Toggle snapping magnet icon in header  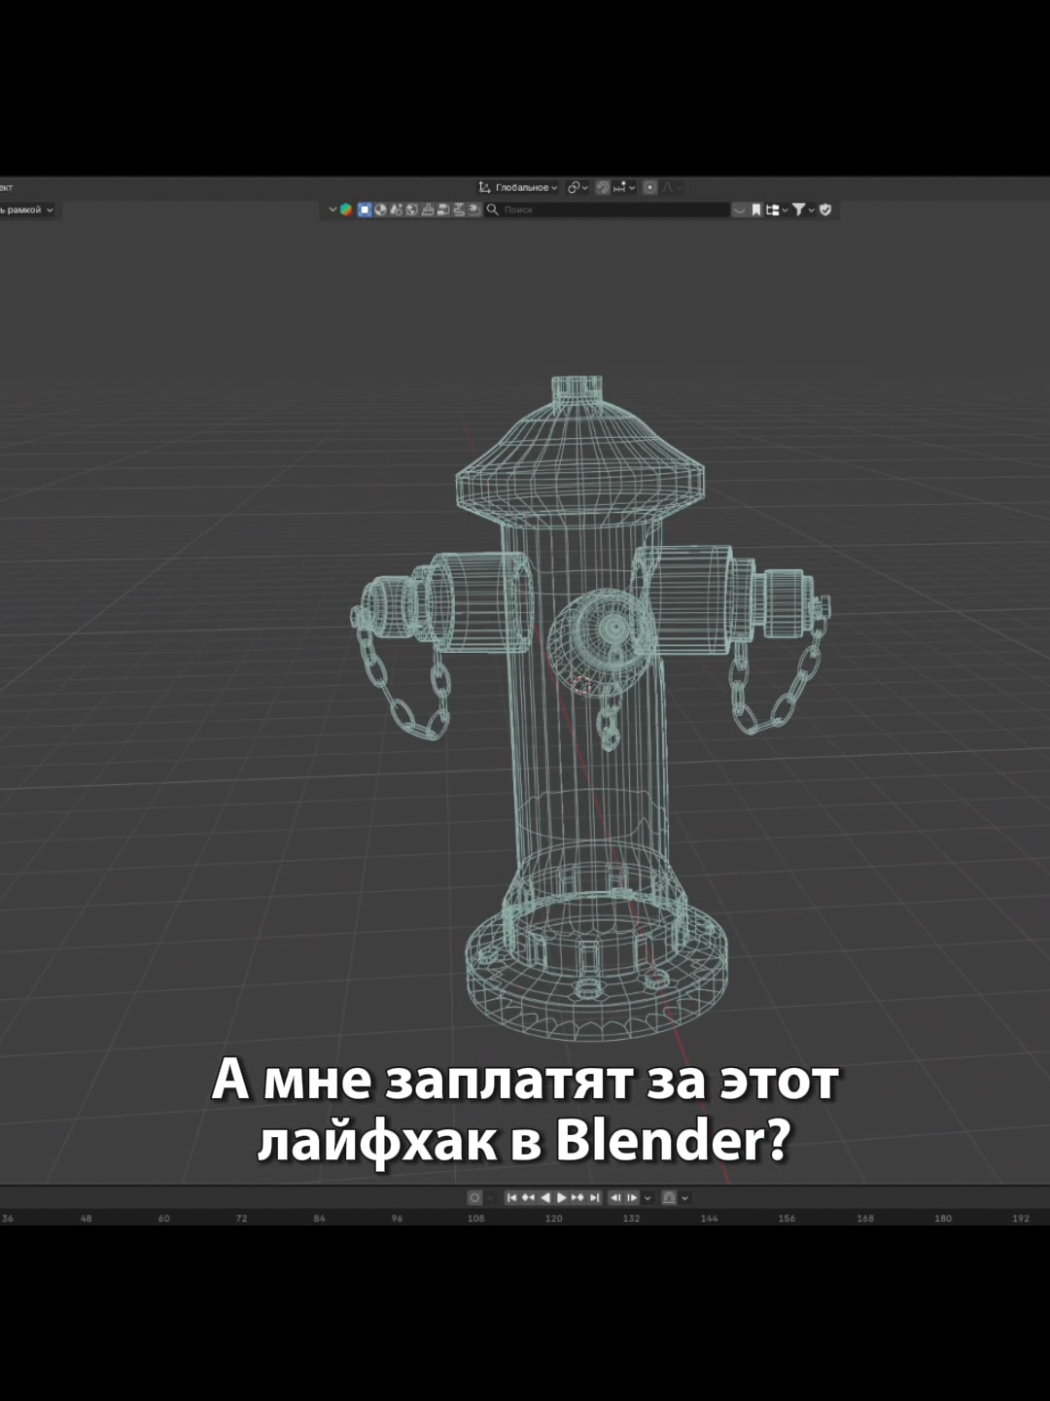(603, 187)
